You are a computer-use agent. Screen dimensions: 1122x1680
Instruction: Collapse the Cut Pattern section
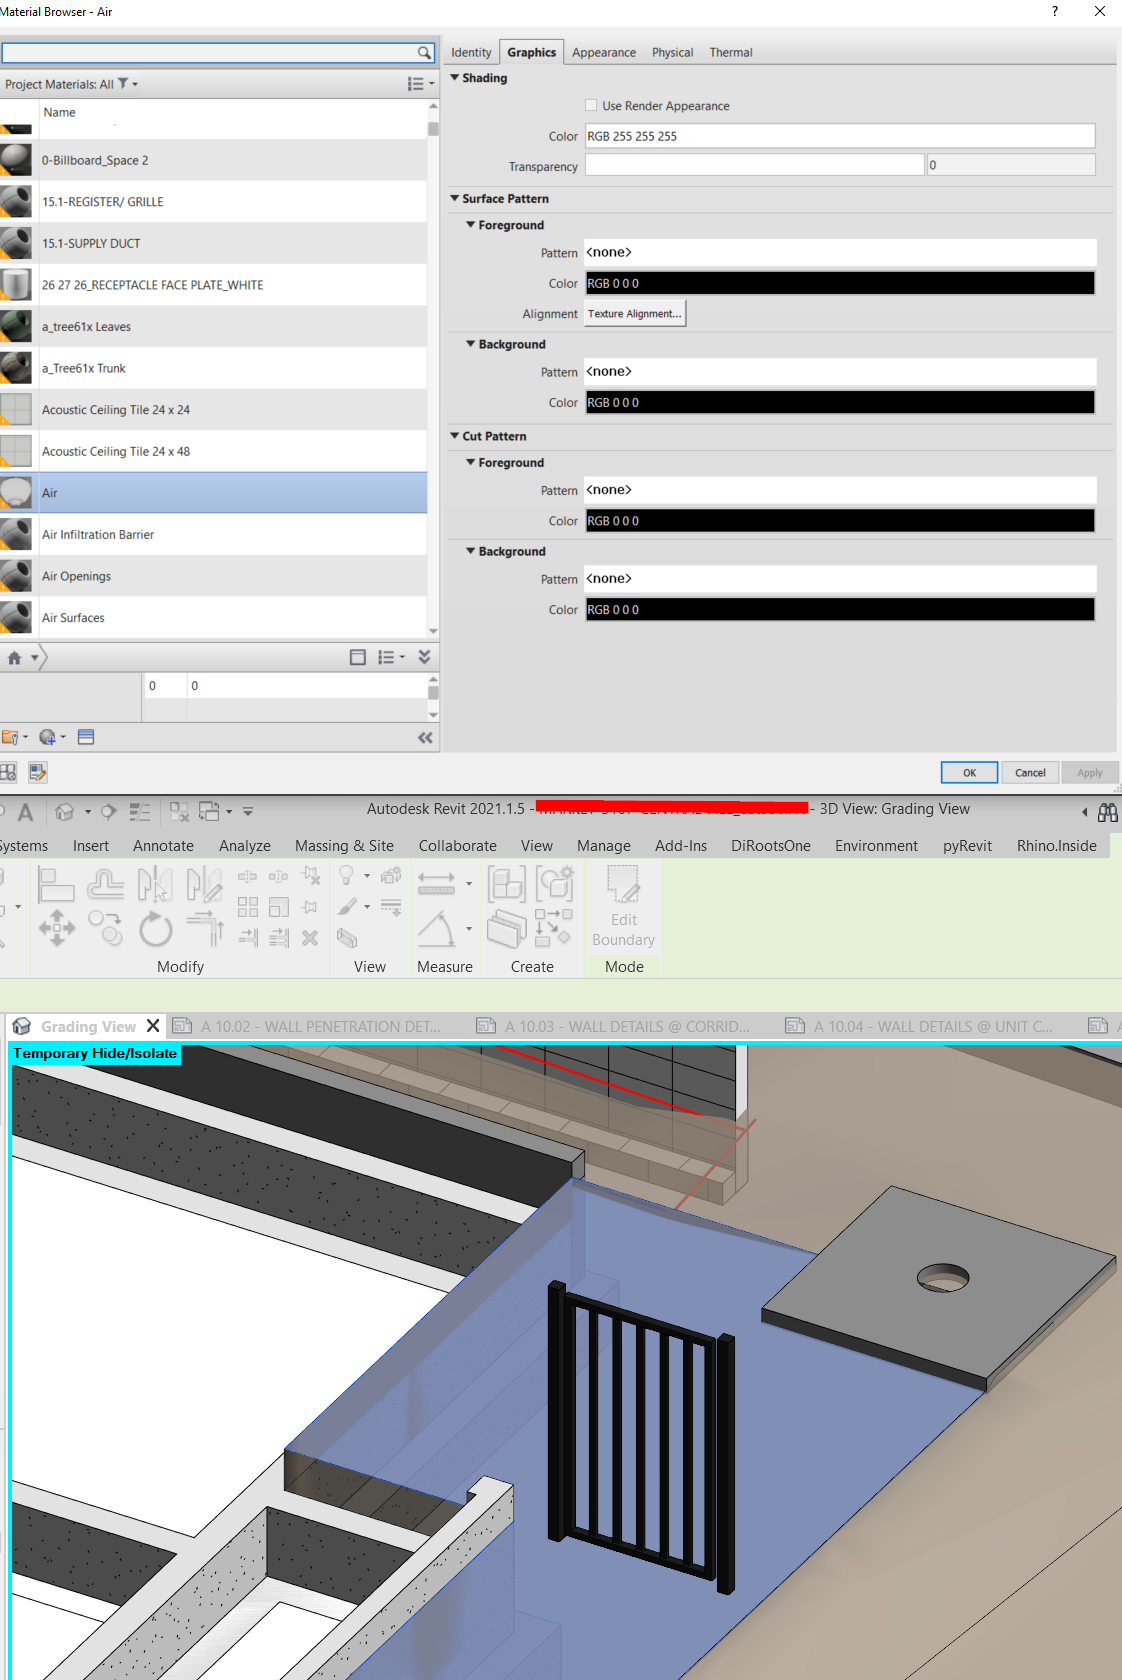click(x=455, y=436)
